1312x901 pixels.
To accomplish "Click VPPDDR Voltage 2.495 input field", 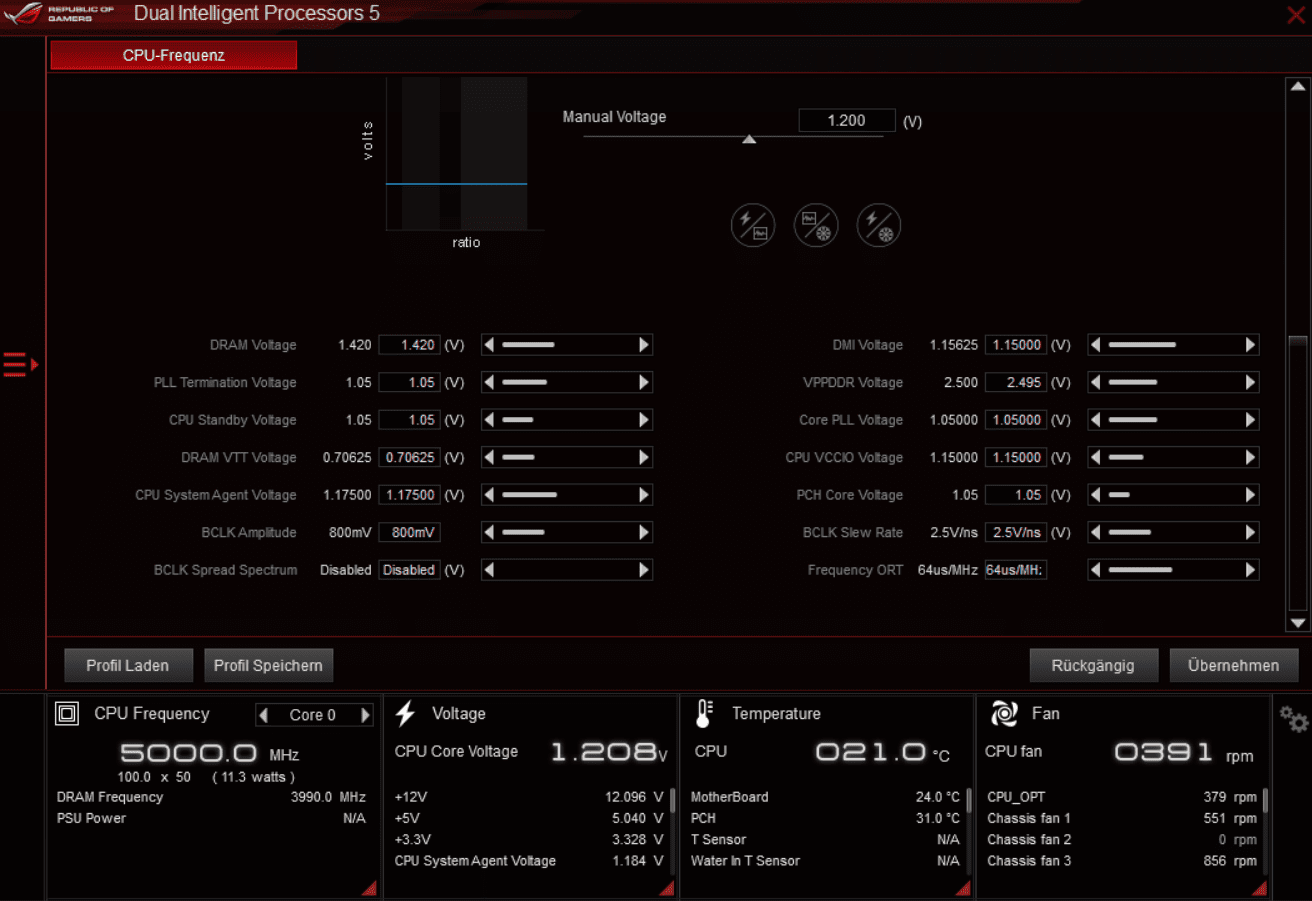I will click(1016, 382).
